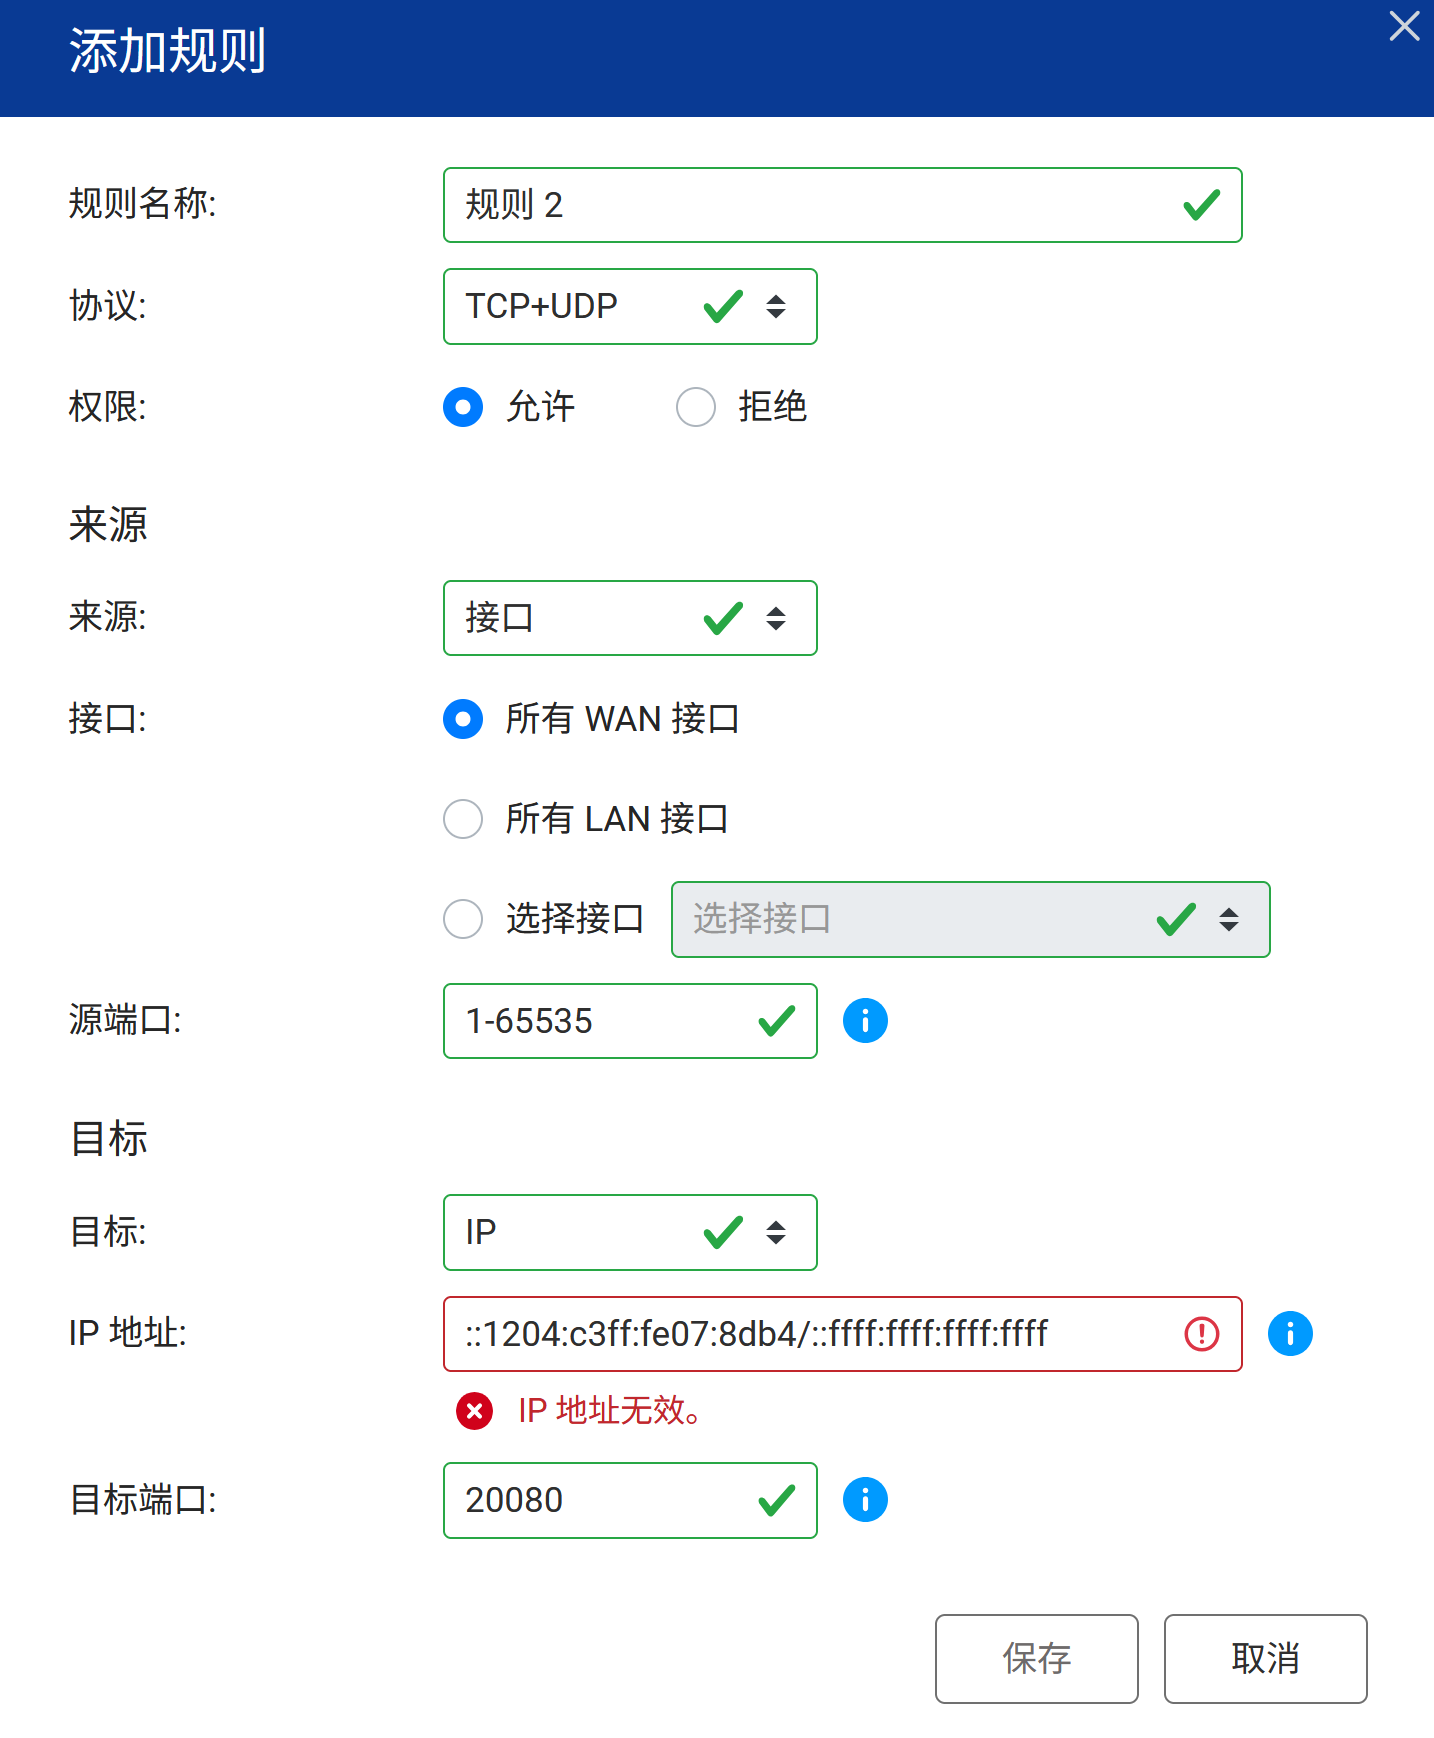This screenshot has width=1434, height=1738.
Task: Close the Add Rule dialog with X
Action: click(1404, 27)
